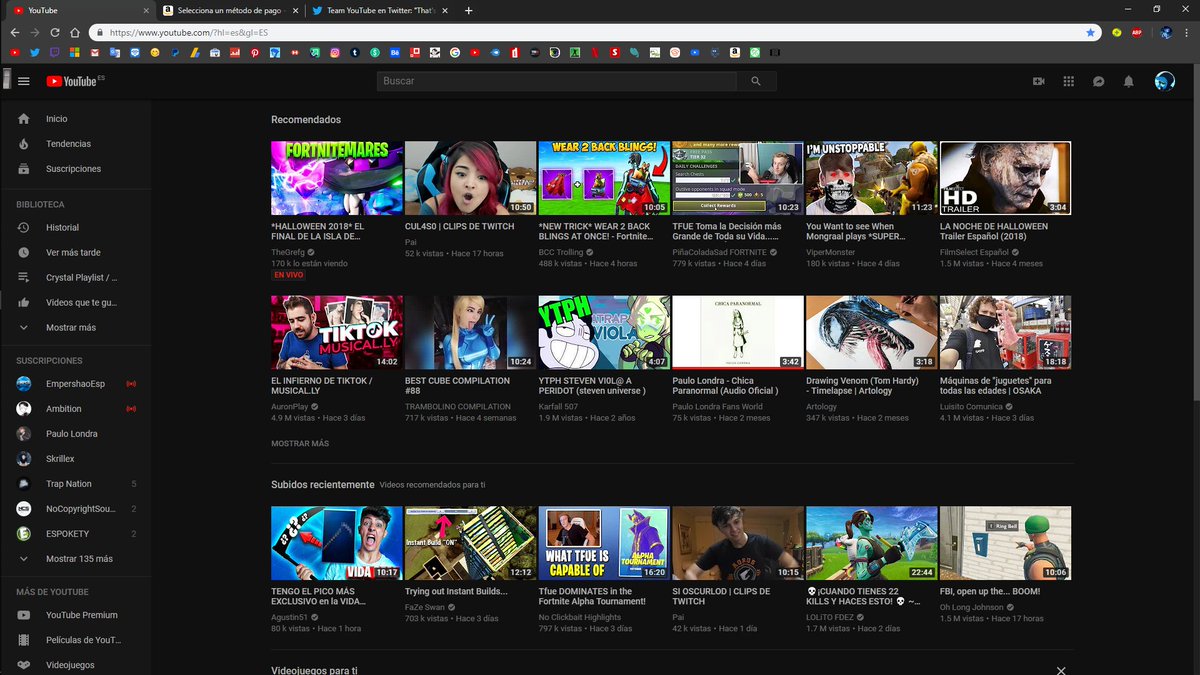Open the YouTube account avatar menu
1200x675 pixels.
pos(1164,81)
